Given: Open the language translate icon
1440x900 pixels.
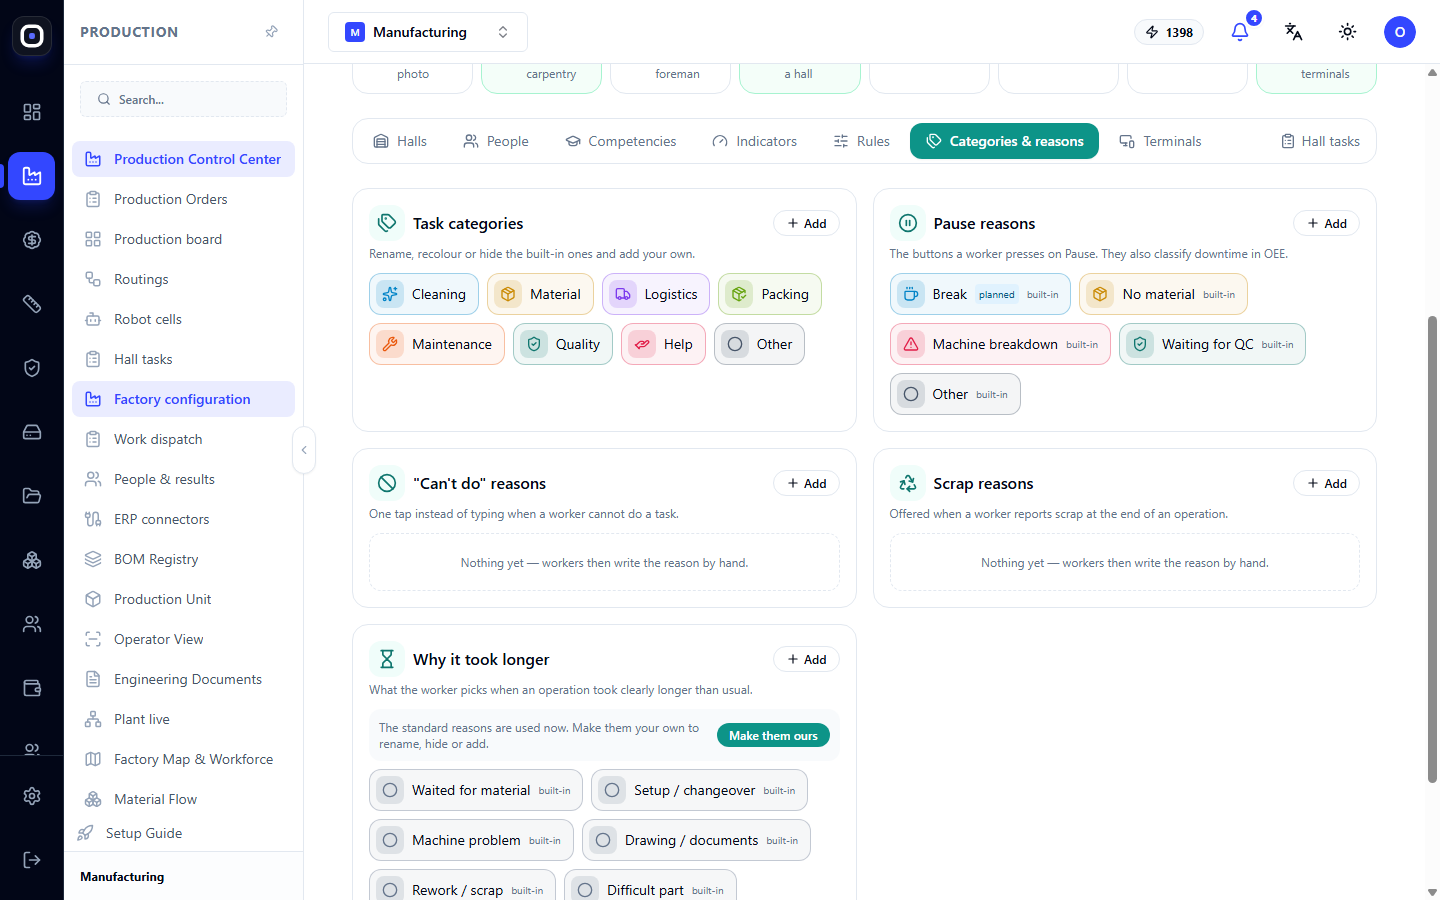Looking at the screenshot, I should [1294, 32].
